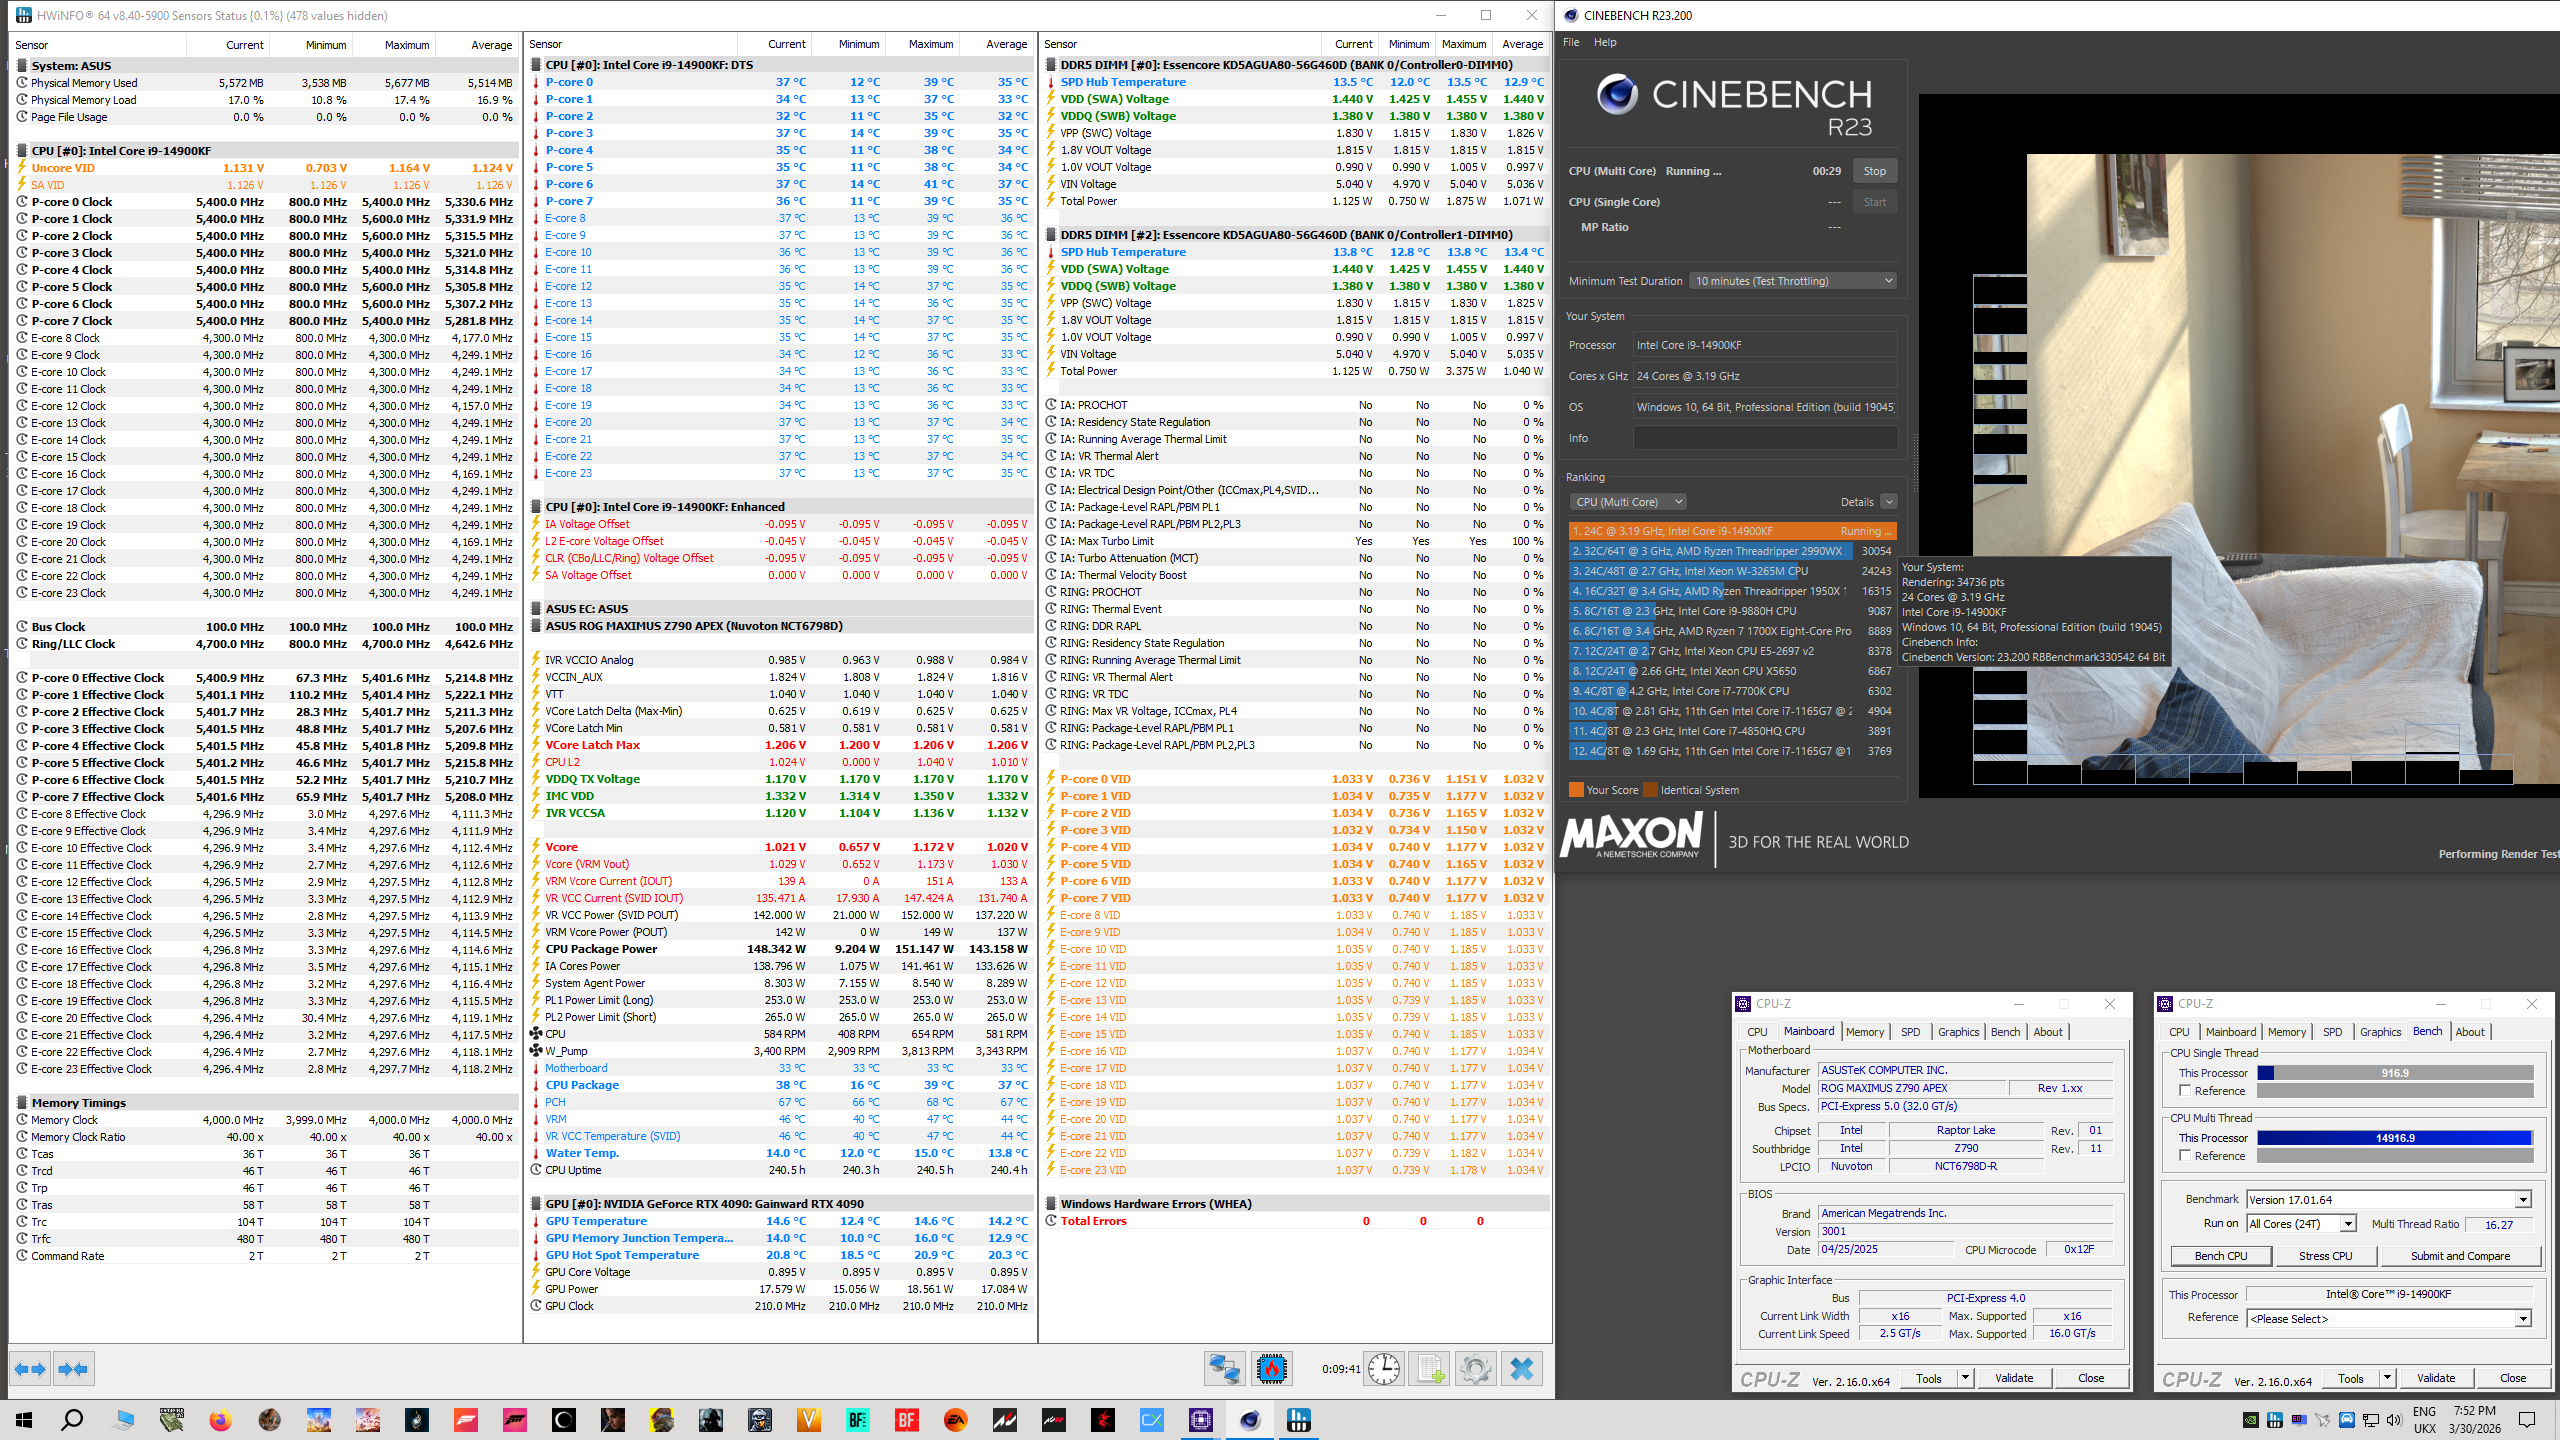The width and height of the screenshot is (2560, 1440).
Task: Open Windows notification center icon
Action: click(x=2527, y=1420)
